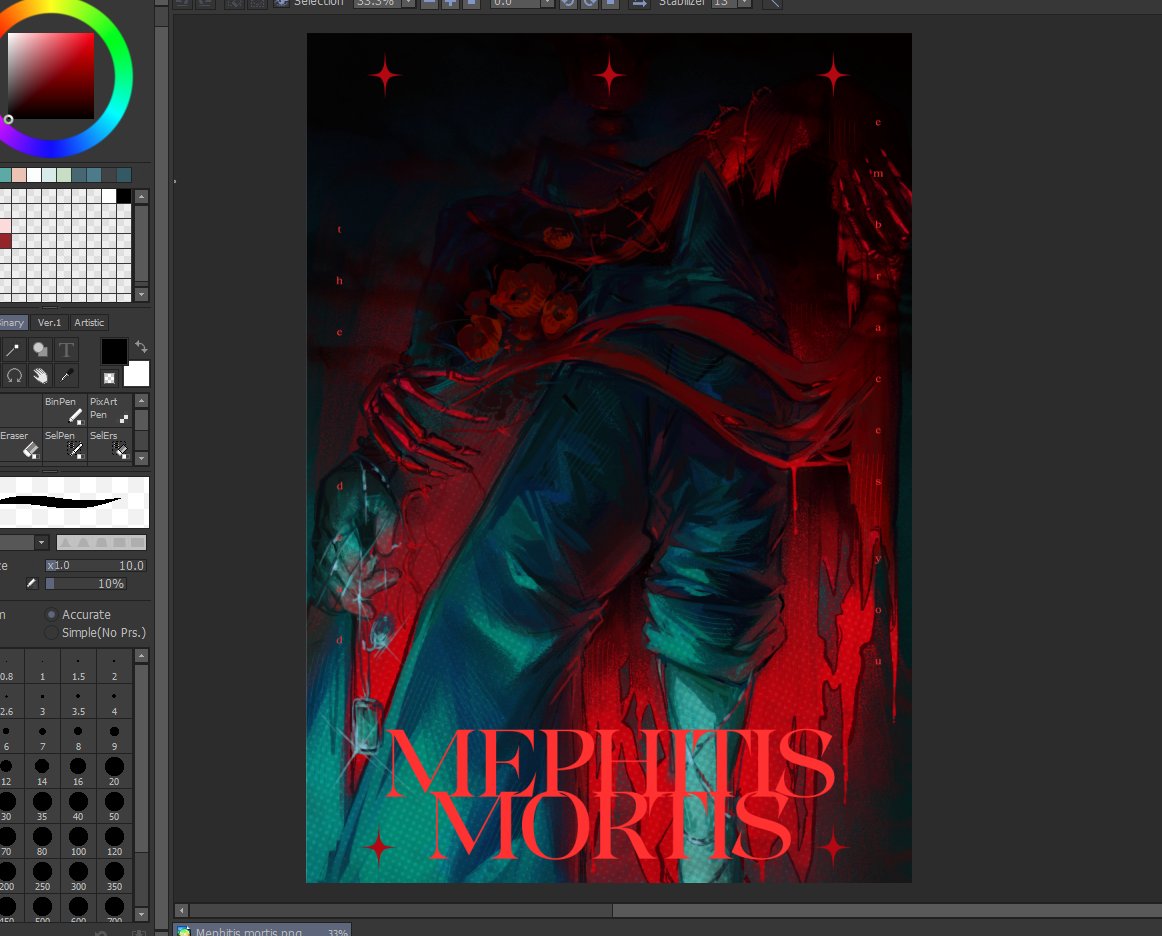Choose the Eraser brush
The width and height of the screenshot is (1162, 936).
pyautogui.click(x=20, y=445)
